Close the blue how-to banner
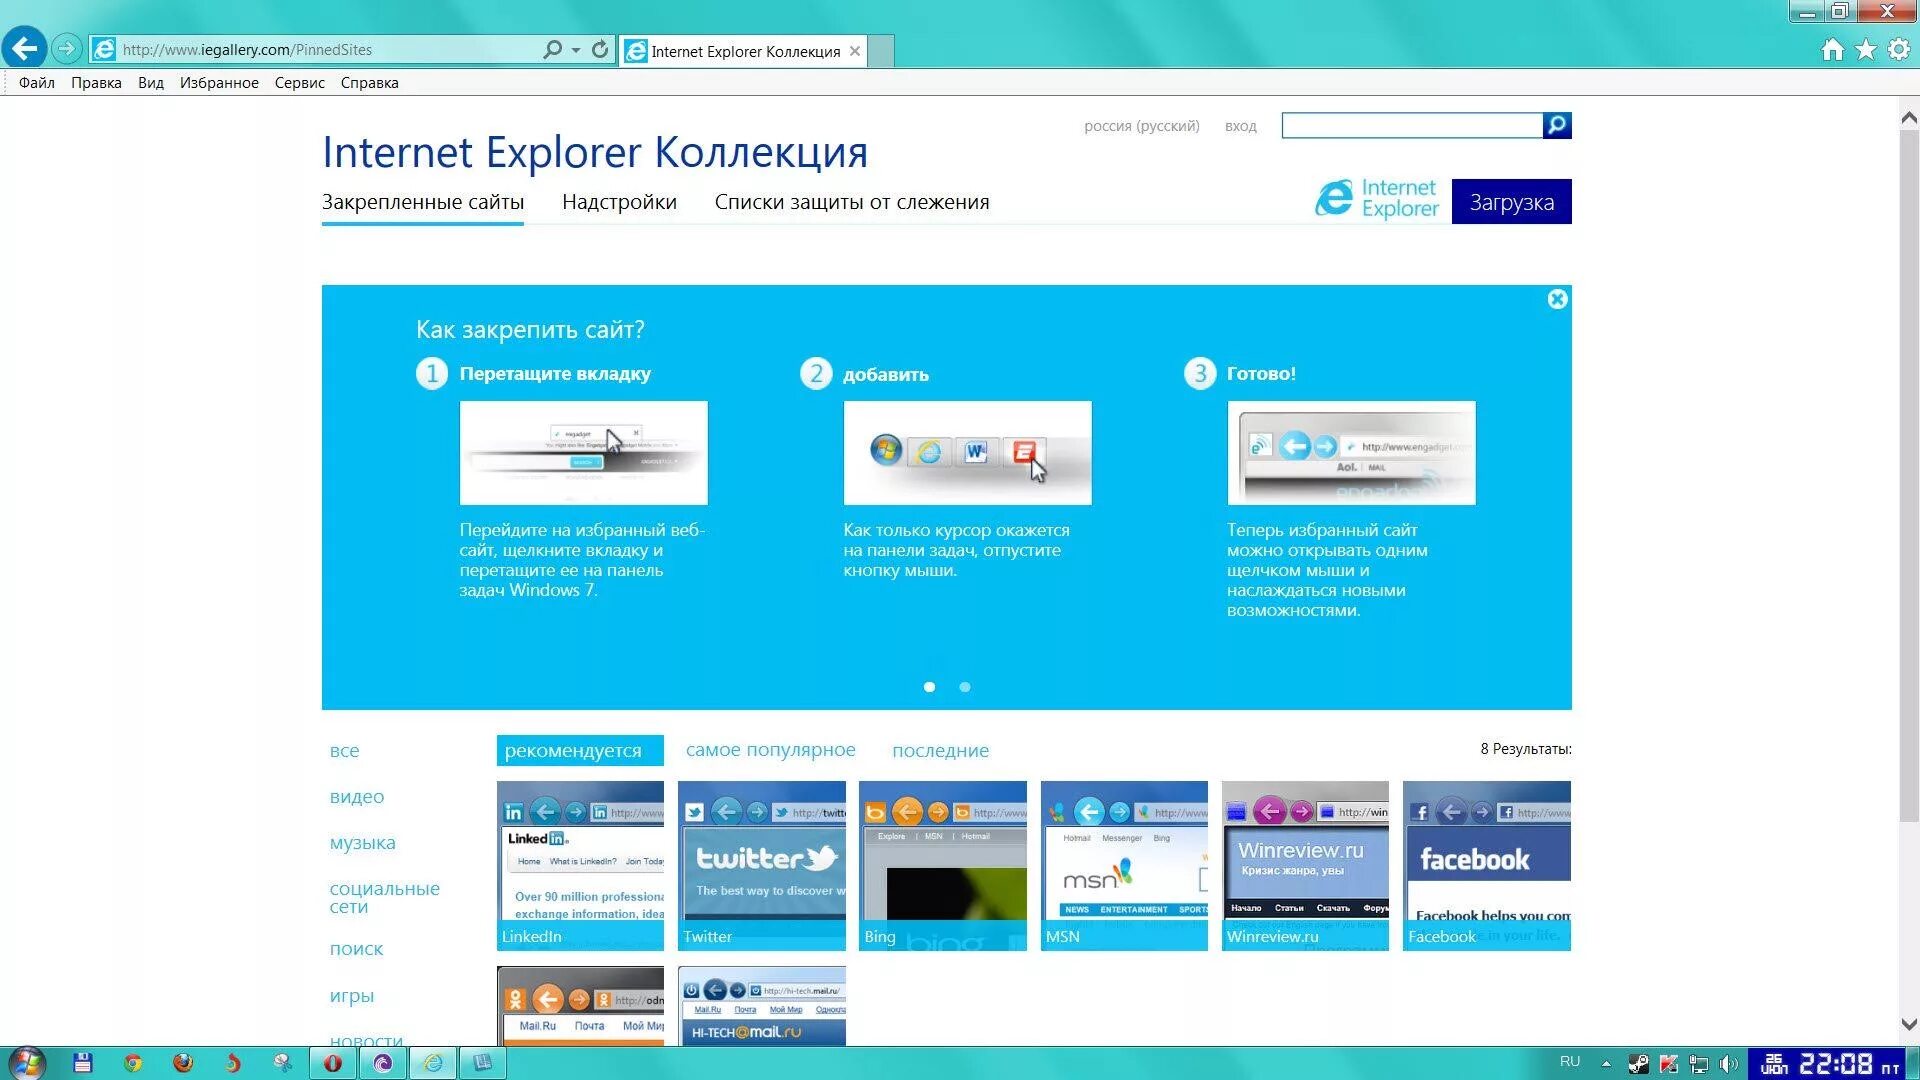 (x=1557, y=299)
